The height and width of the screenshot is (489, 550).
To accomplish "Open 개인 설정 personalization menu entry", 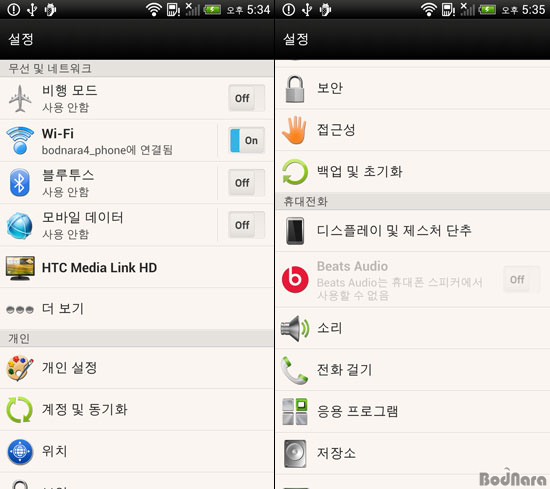I will click(x=137, y=368).
